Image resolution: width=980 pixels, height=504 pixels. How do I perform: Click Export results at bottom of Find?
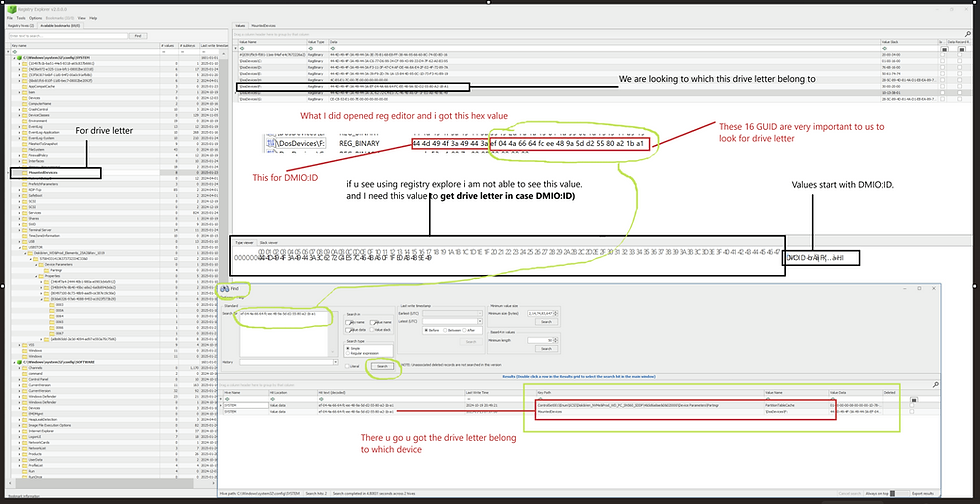pyautogui.click(x=924, y=493)
